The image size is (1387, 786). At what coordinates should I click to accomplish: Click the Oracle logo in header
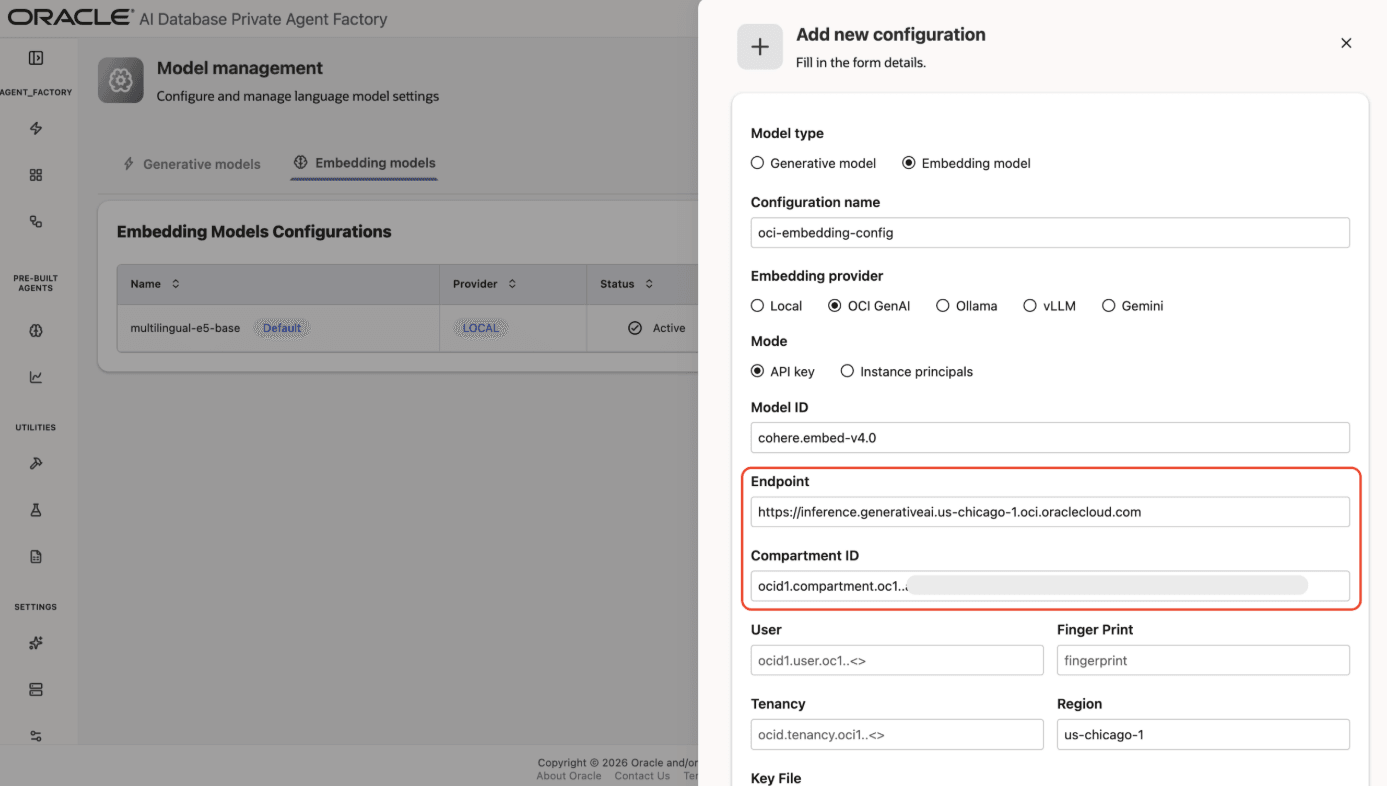[70, 17]
